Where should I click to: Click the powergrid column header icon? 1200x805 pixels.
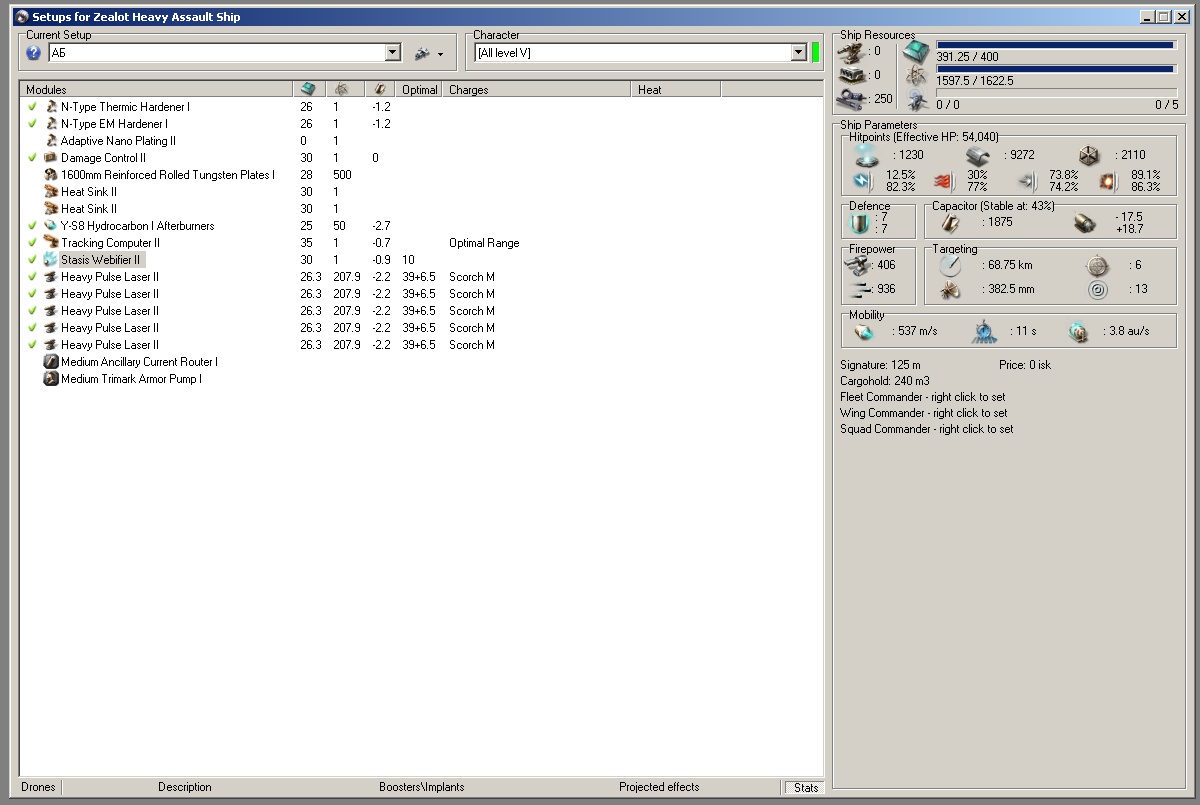[x=341, y=89]
